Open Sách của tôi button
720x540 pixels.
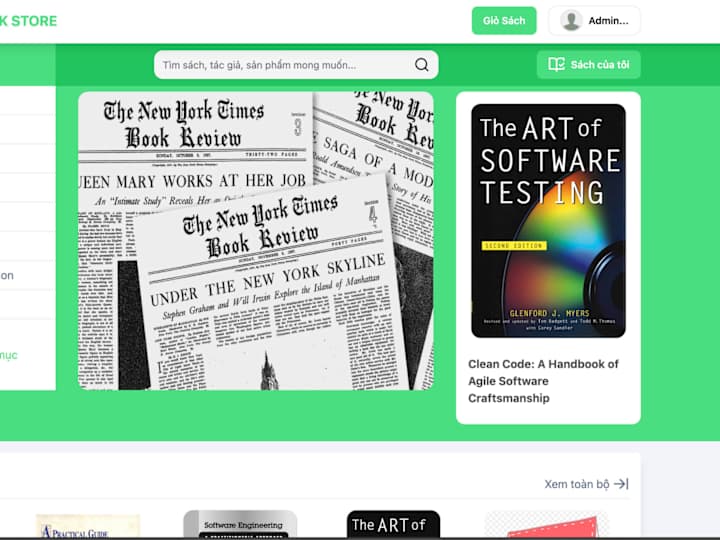[589, 65]
